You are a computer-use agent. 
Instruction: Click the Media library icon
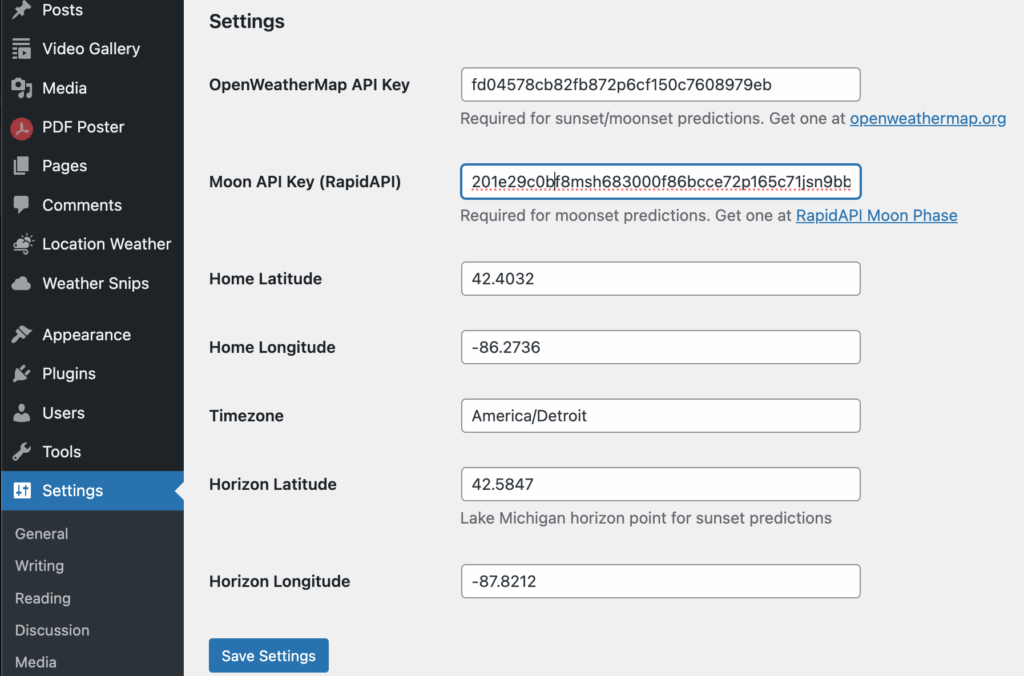21,88
